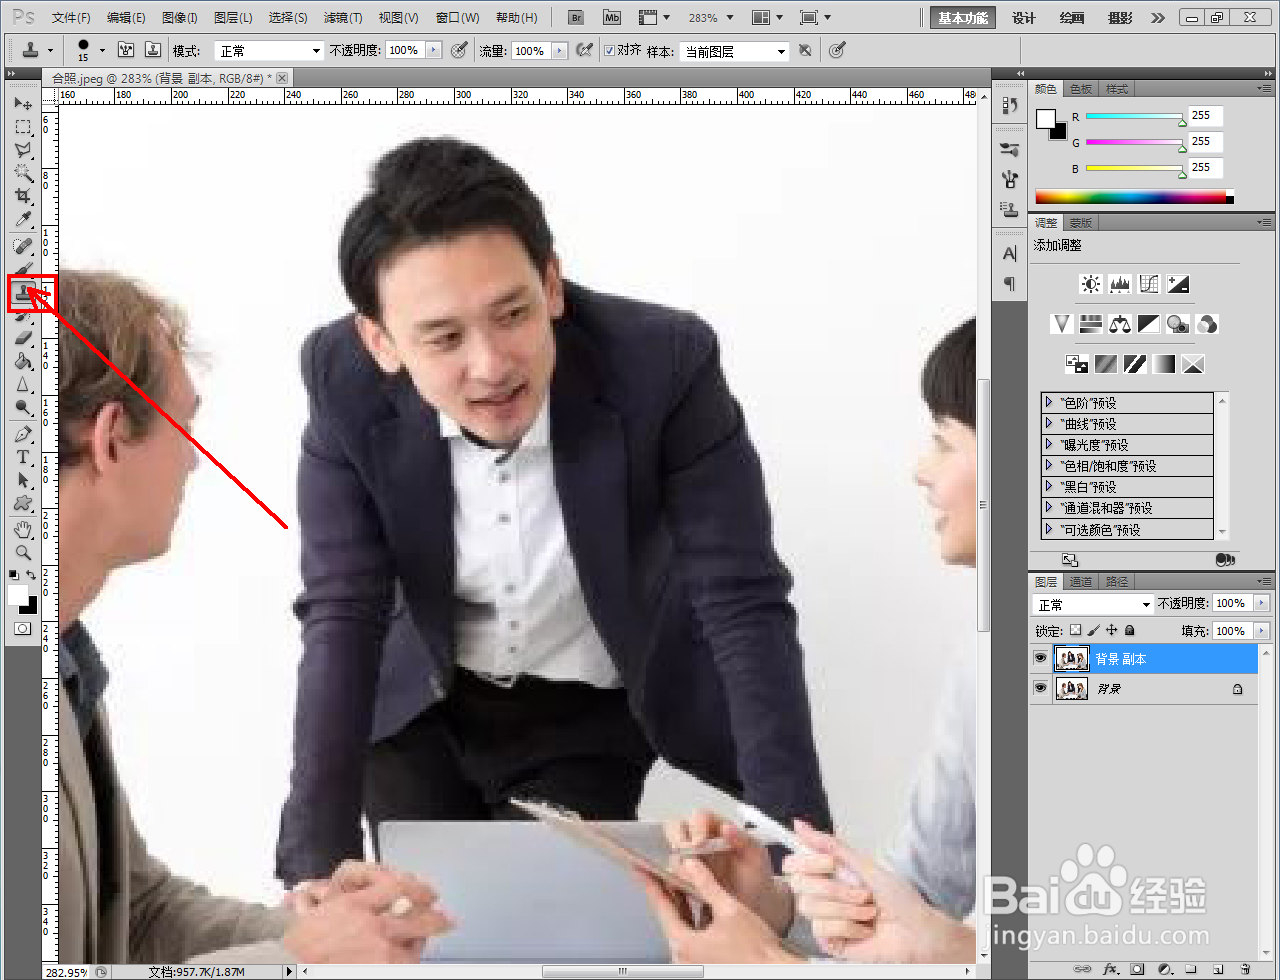Toggle Quick Mask mode
The width and height of the screenshot is (1280, 980).
point(23,629)
